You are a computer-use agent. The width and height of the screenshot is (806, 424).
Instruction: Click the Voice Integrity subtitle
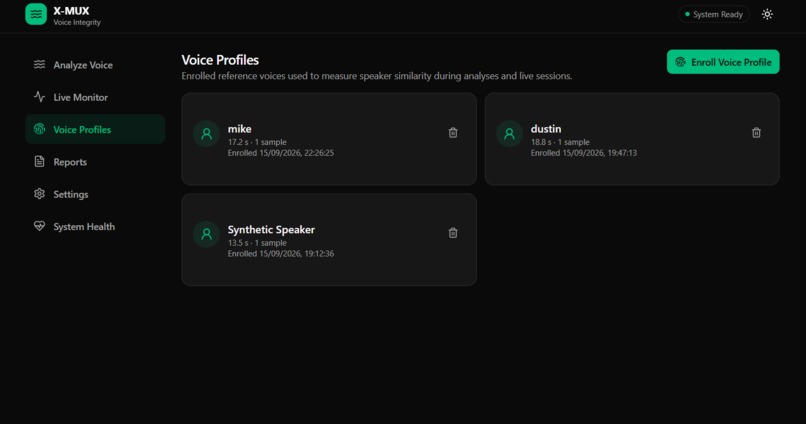click(x=77, y=23)
